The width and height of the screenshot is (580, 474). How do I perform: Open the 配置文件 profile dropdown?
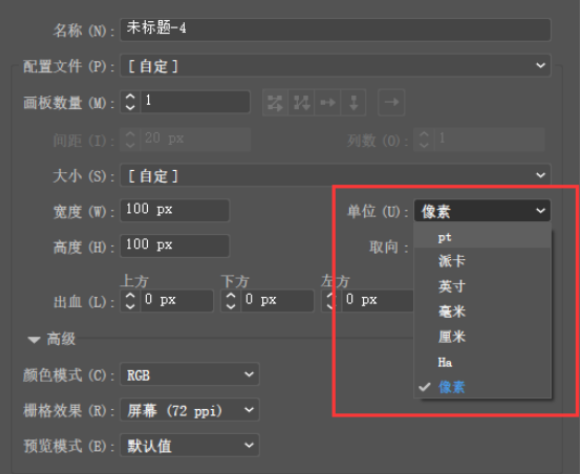click(335, 66)
